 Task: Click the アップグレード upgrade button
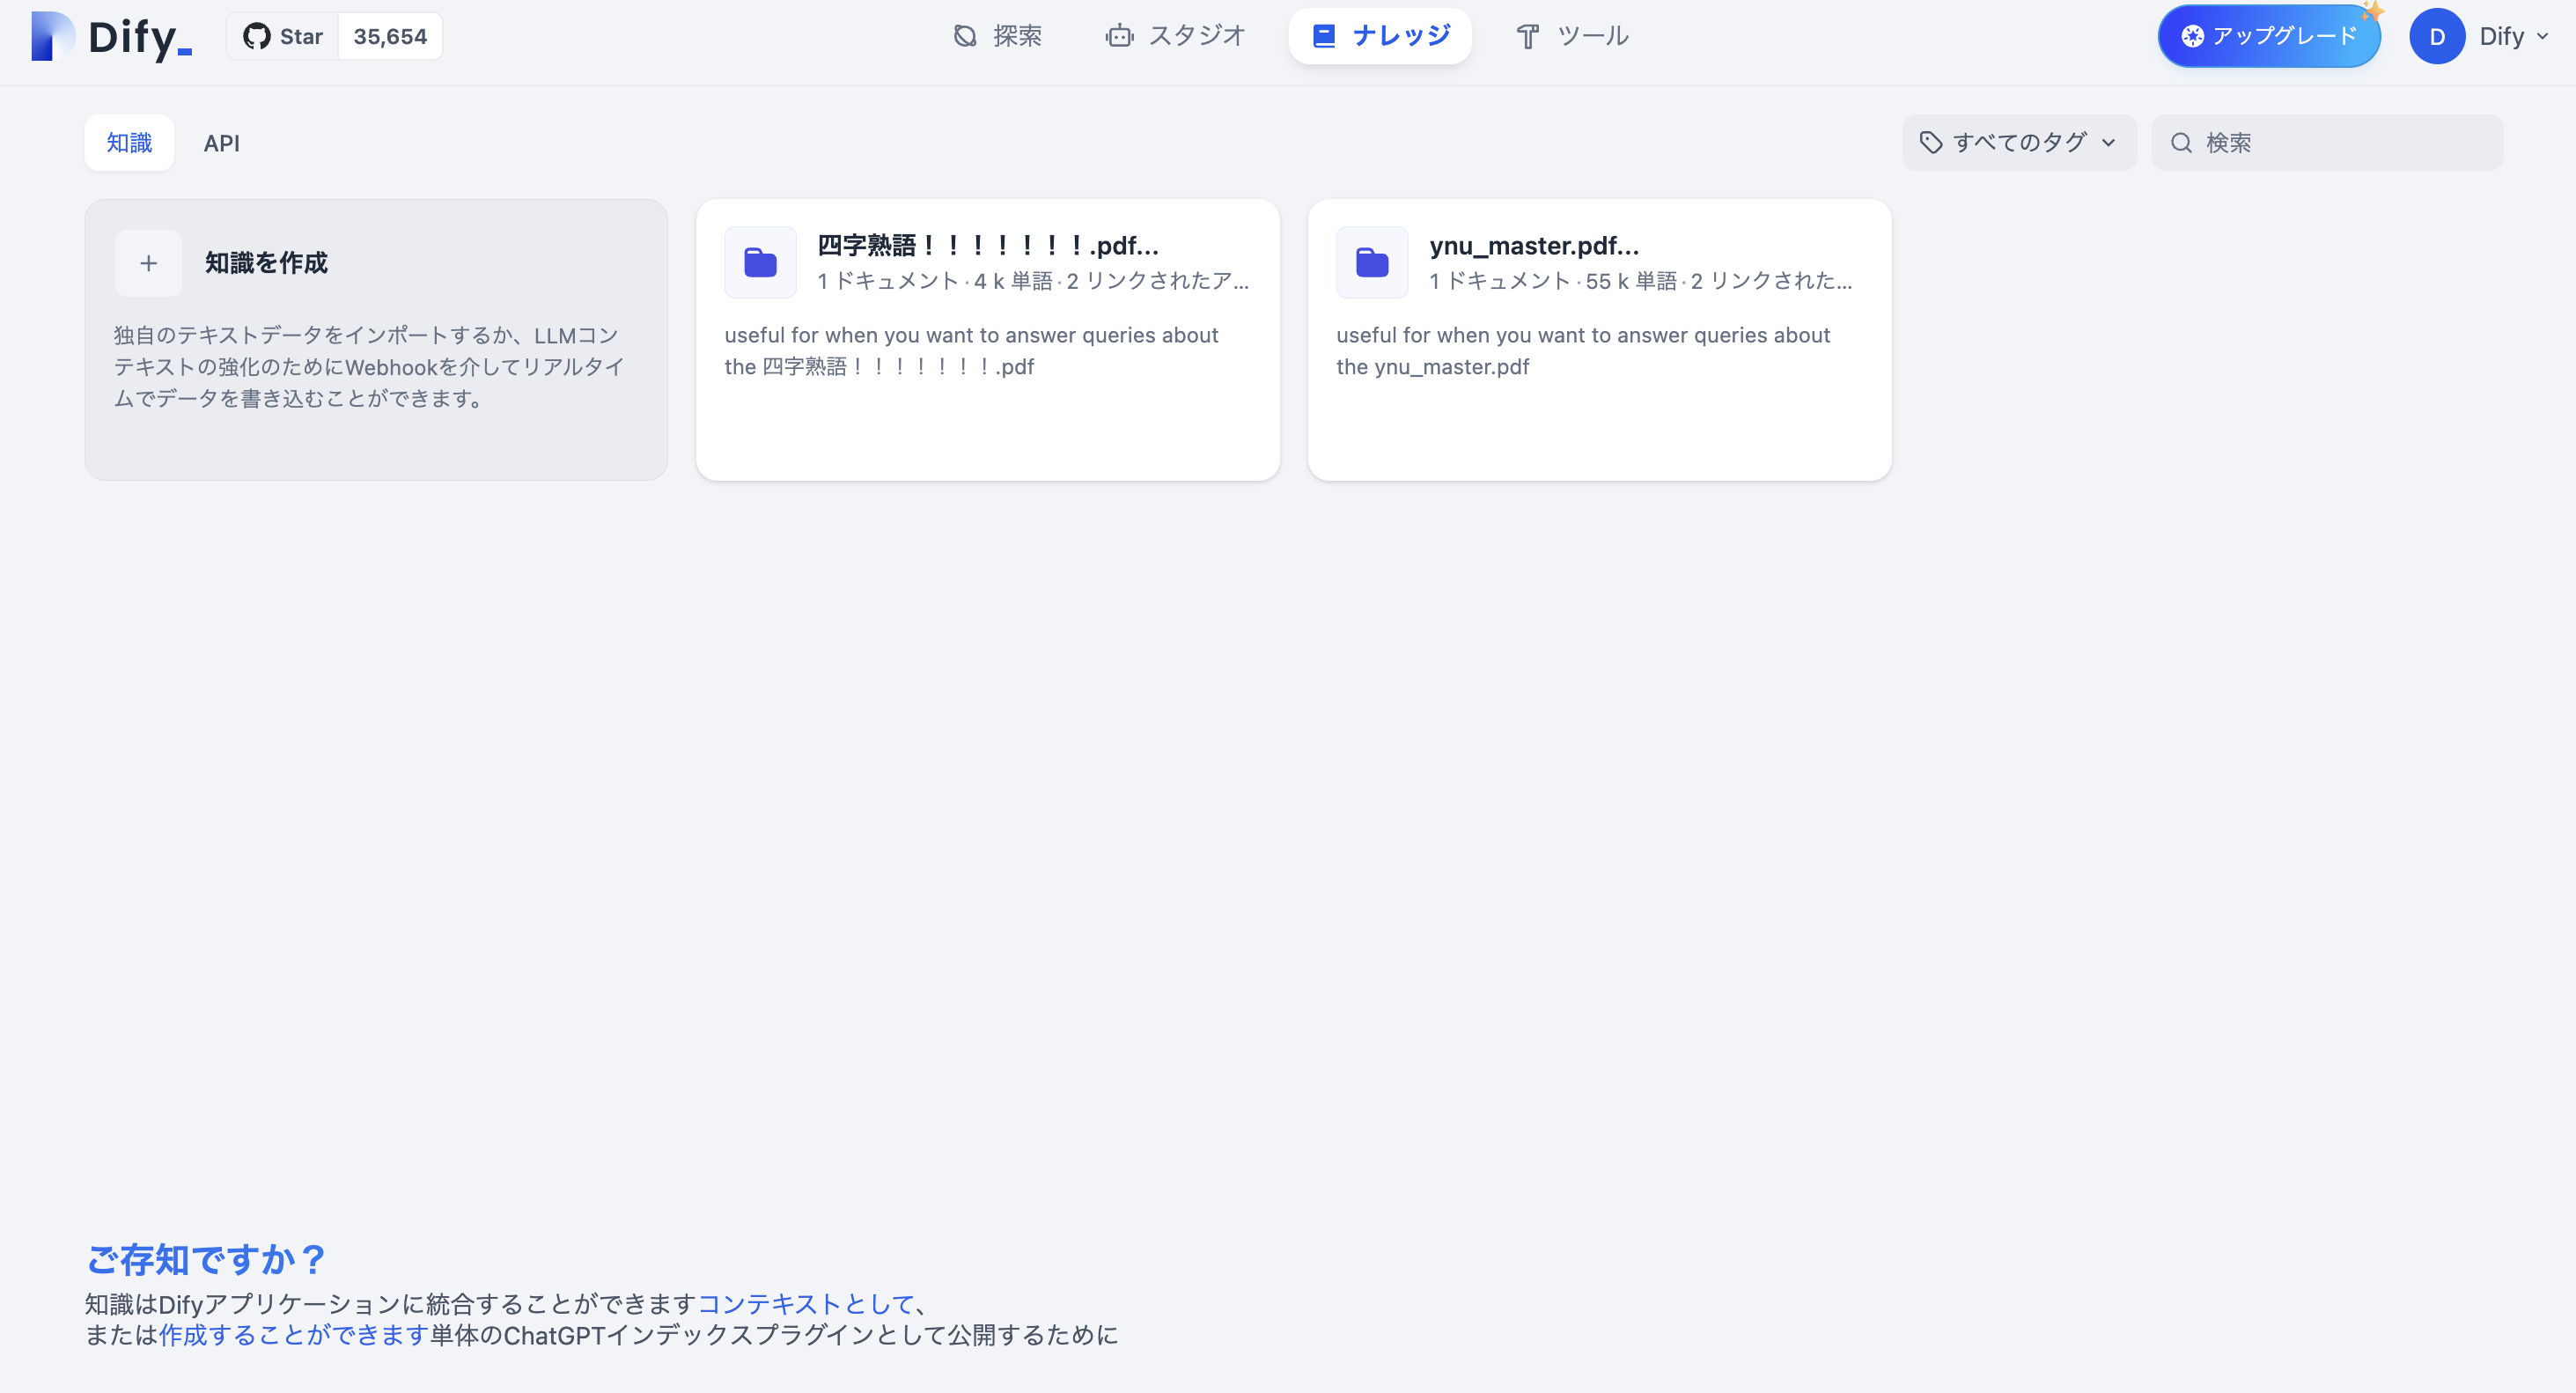pyautogui.click(x=2268, y=37)
